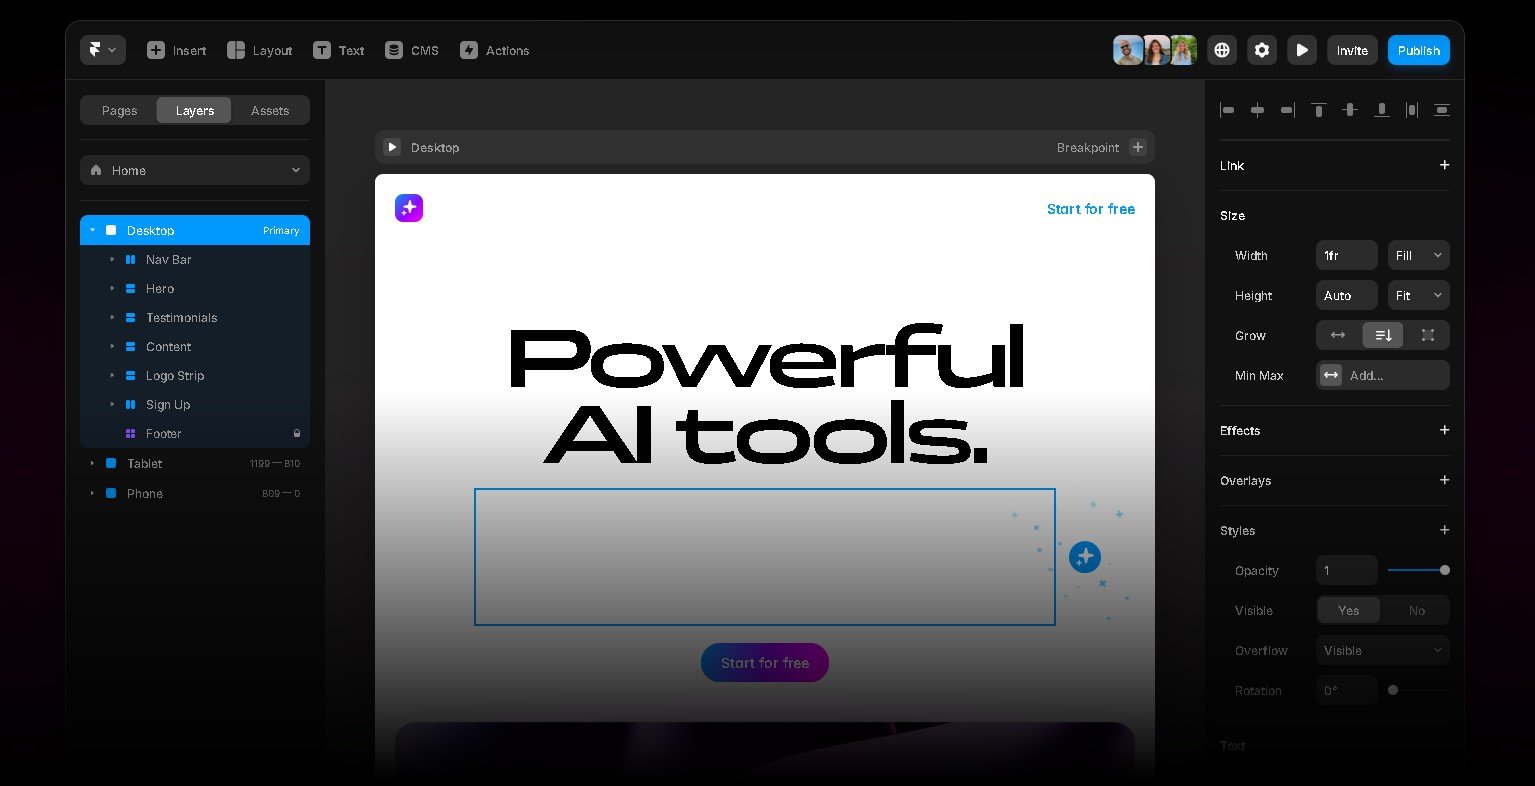Screen dimensions: 1535x786
Task: Align horizontal centers icon
Action: [x=1258, y=110]
